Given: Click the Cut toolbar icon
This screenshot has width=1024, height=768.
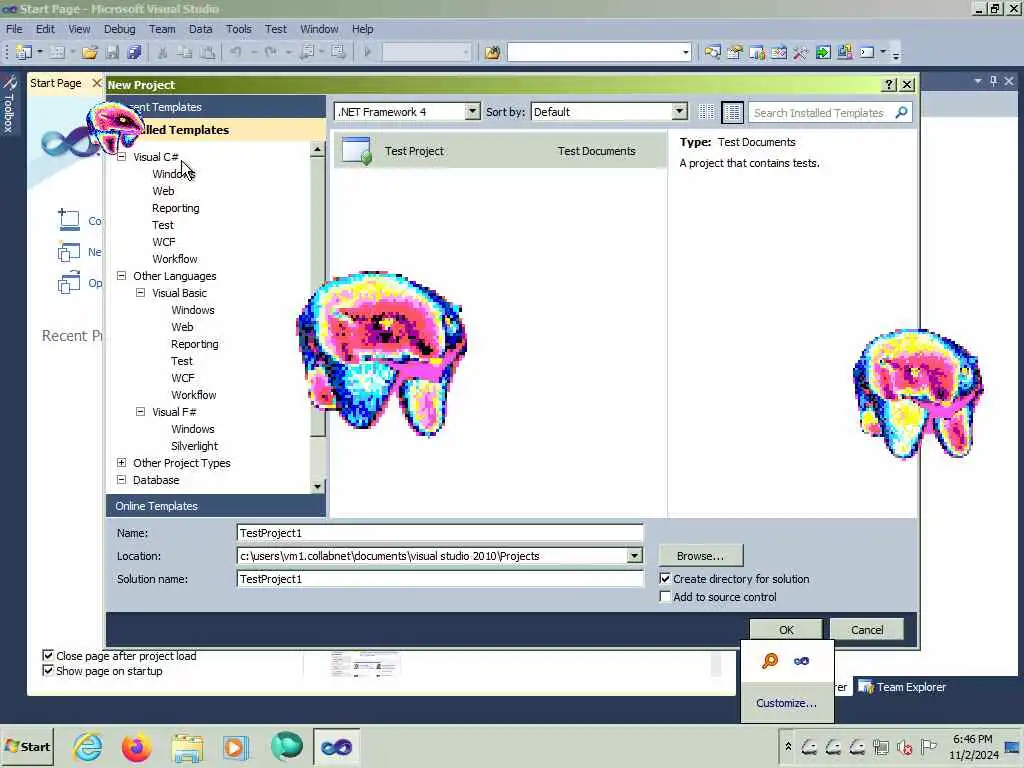Looking at the screenshot, I should pos(163,52).
